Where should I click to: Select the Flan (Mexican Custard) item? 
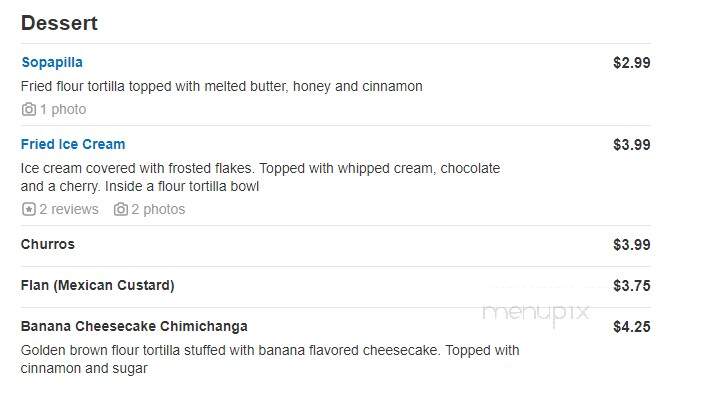(x=98, y=286)
